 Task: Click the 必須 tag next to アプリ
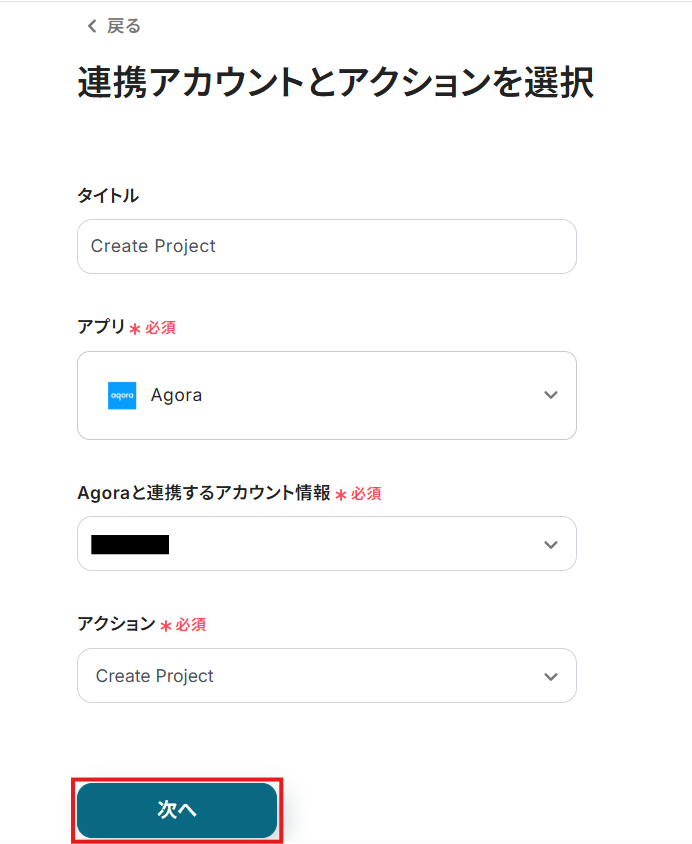(x=160, y=327)
